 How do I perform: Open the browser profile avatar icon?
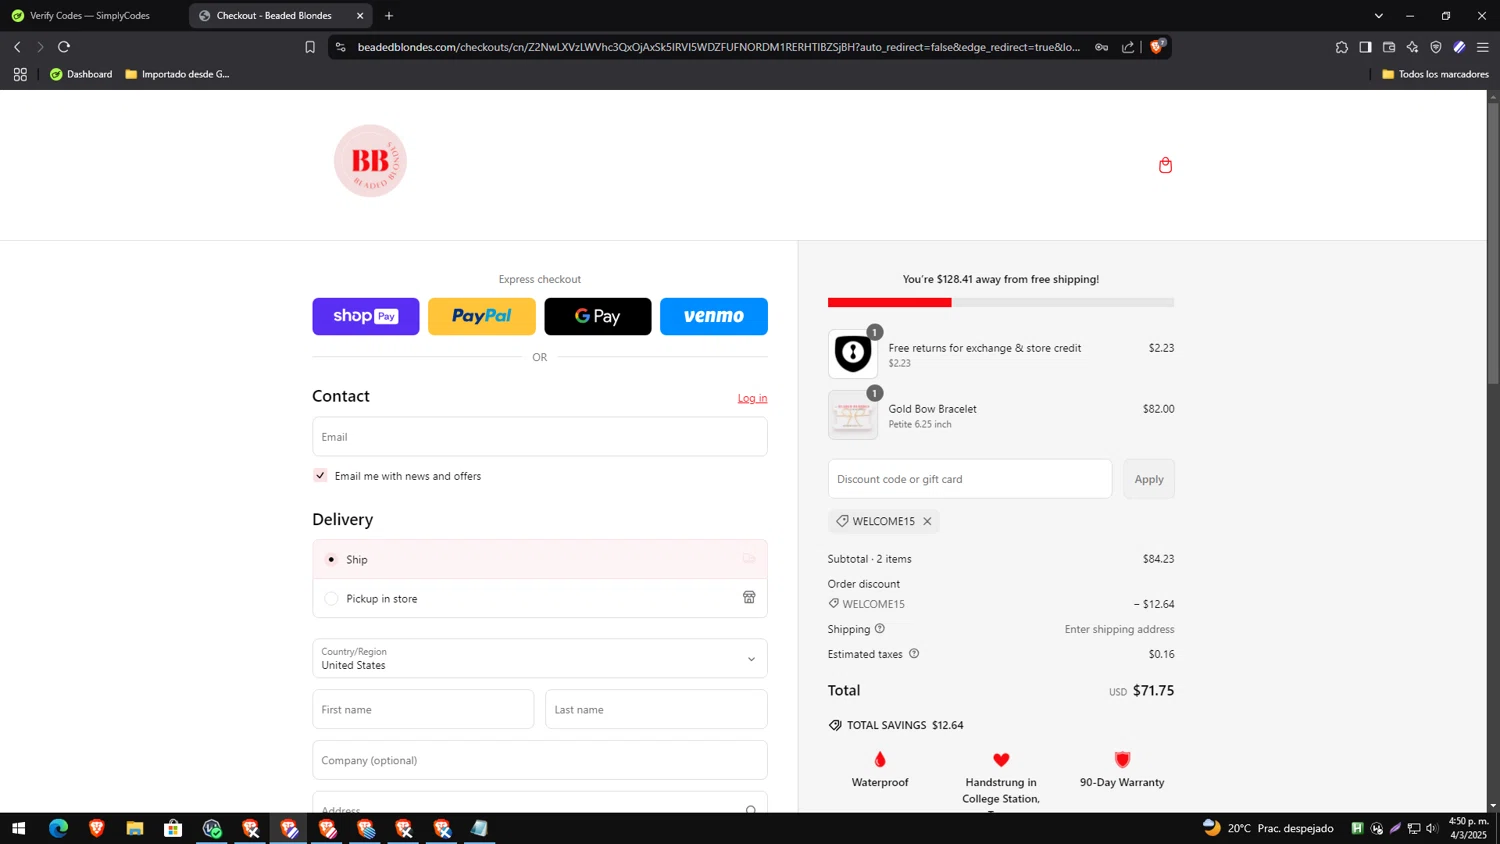[x=1459, y=47]
